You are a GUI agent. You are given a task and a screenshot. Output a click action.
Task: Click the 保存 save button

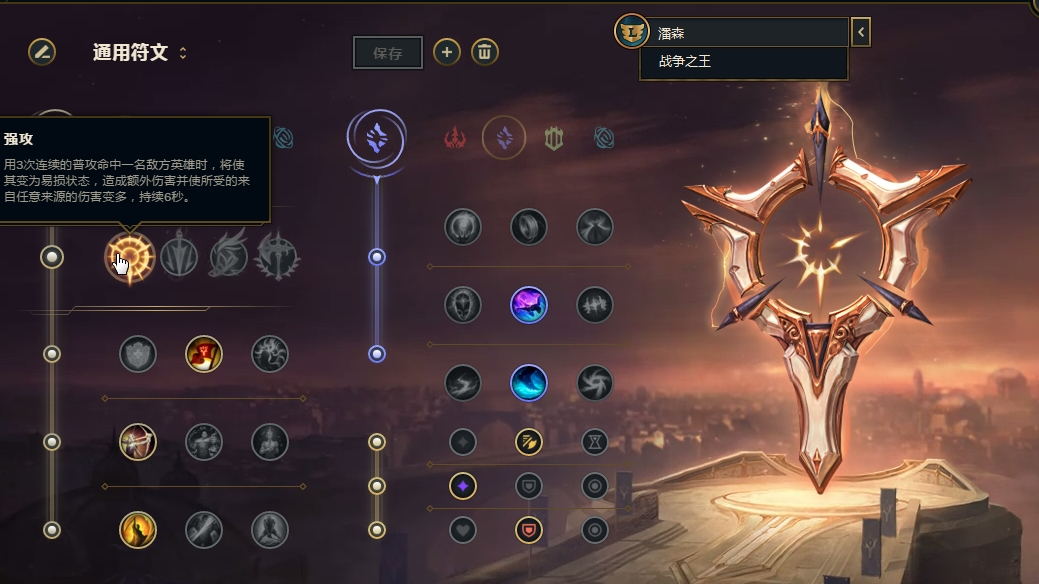point(388,53)
